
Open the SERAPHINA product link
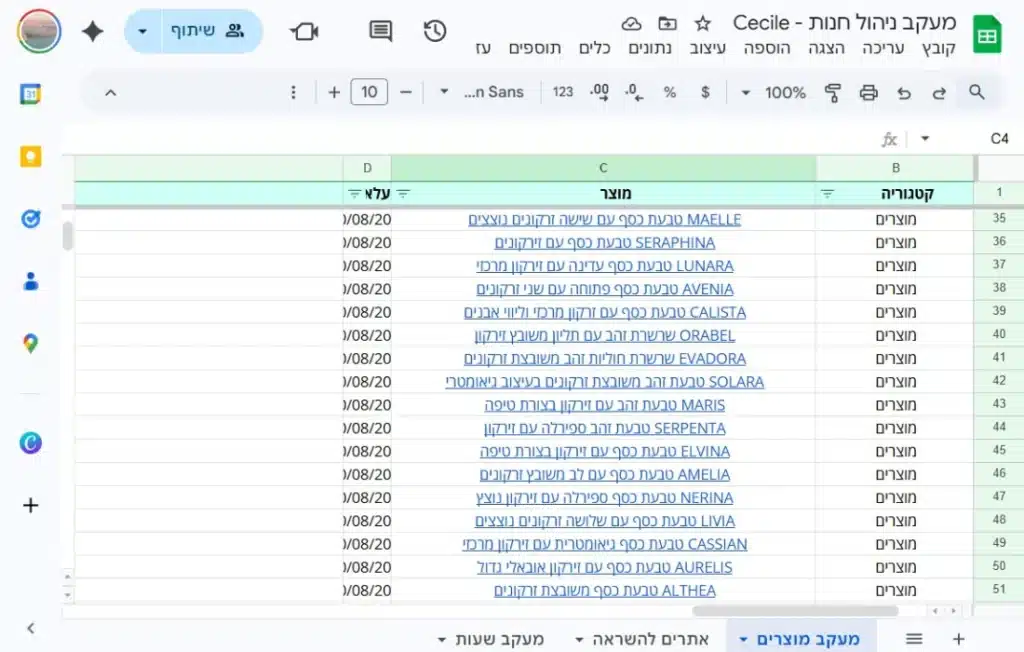click(x=604, y=243)
